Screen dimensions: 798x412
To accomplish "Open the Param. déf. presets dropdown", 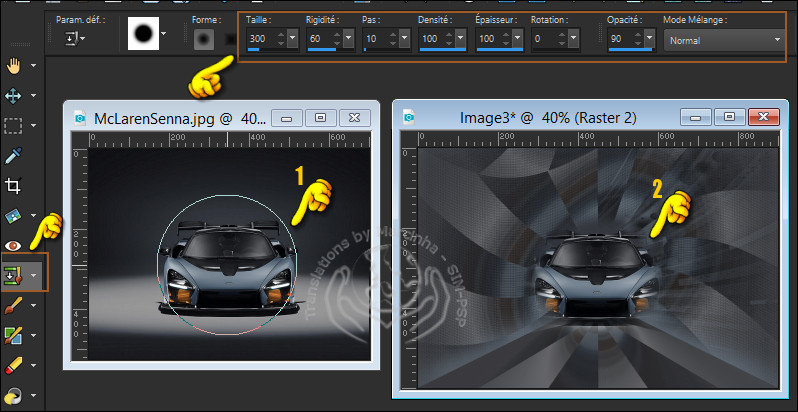I will [x=75, y=38].
